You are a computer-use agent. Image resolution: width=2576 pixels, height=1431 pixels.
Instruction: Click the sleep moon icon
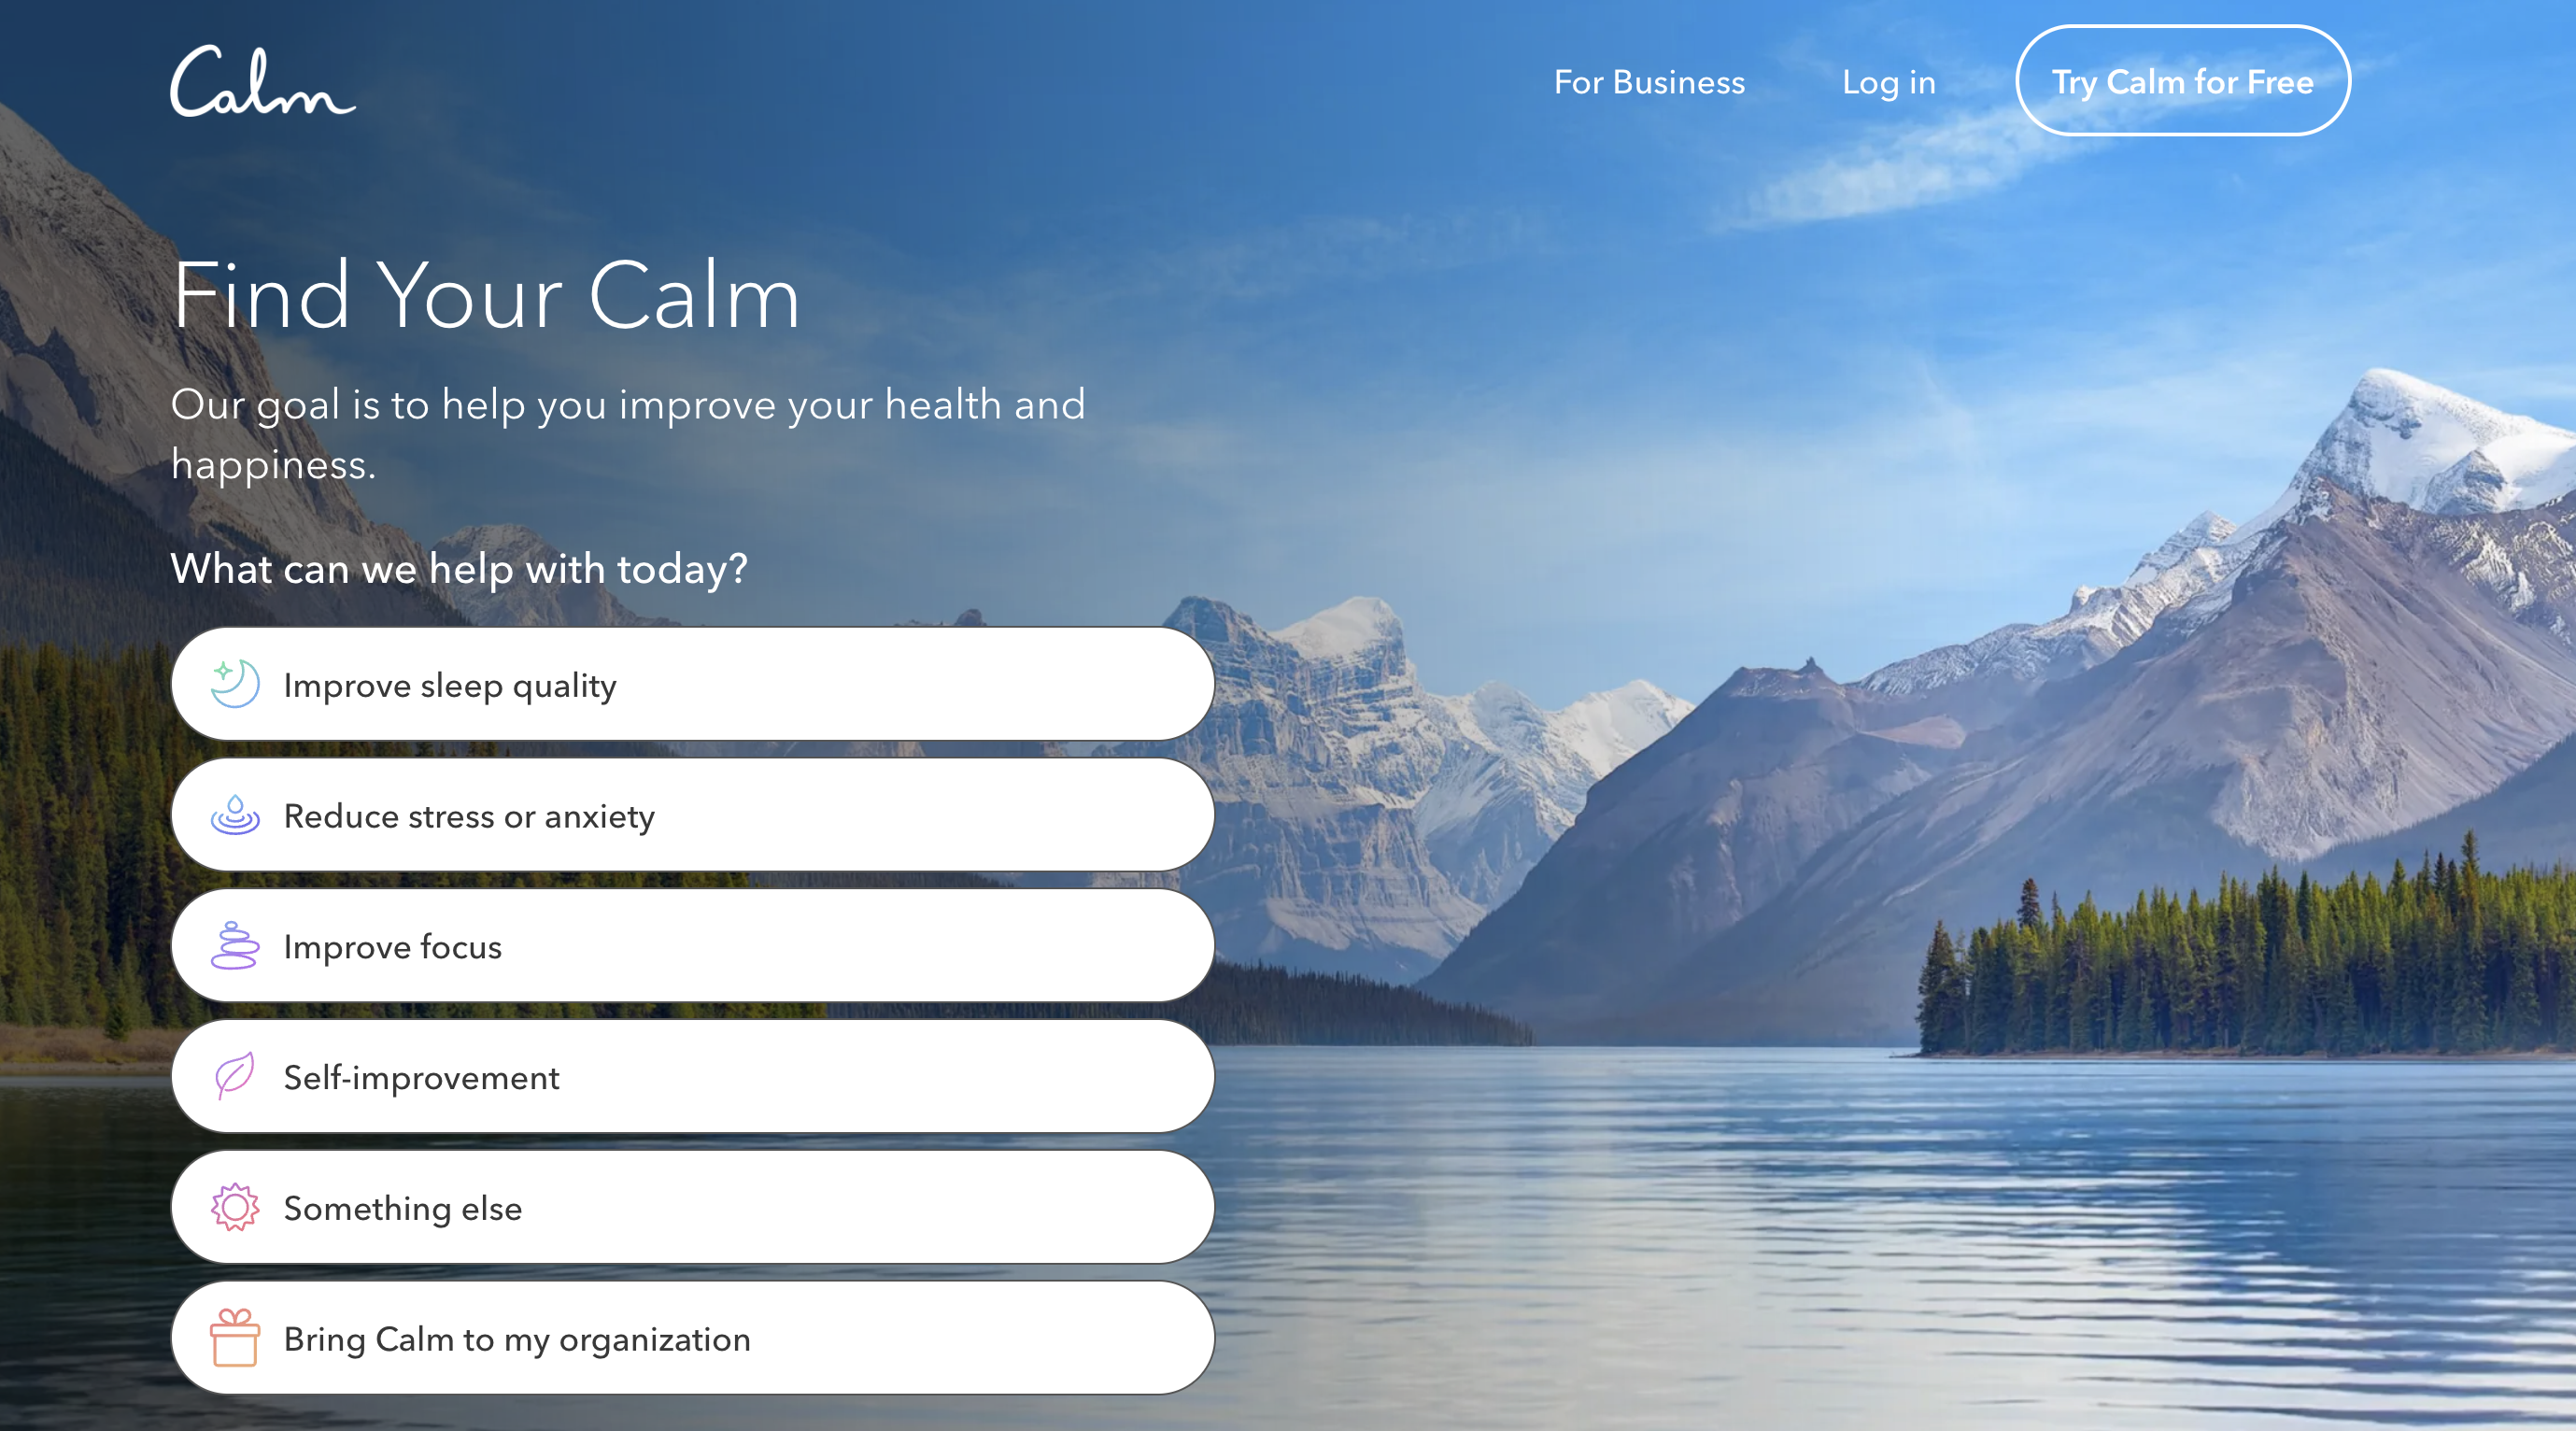pos(233,684)
